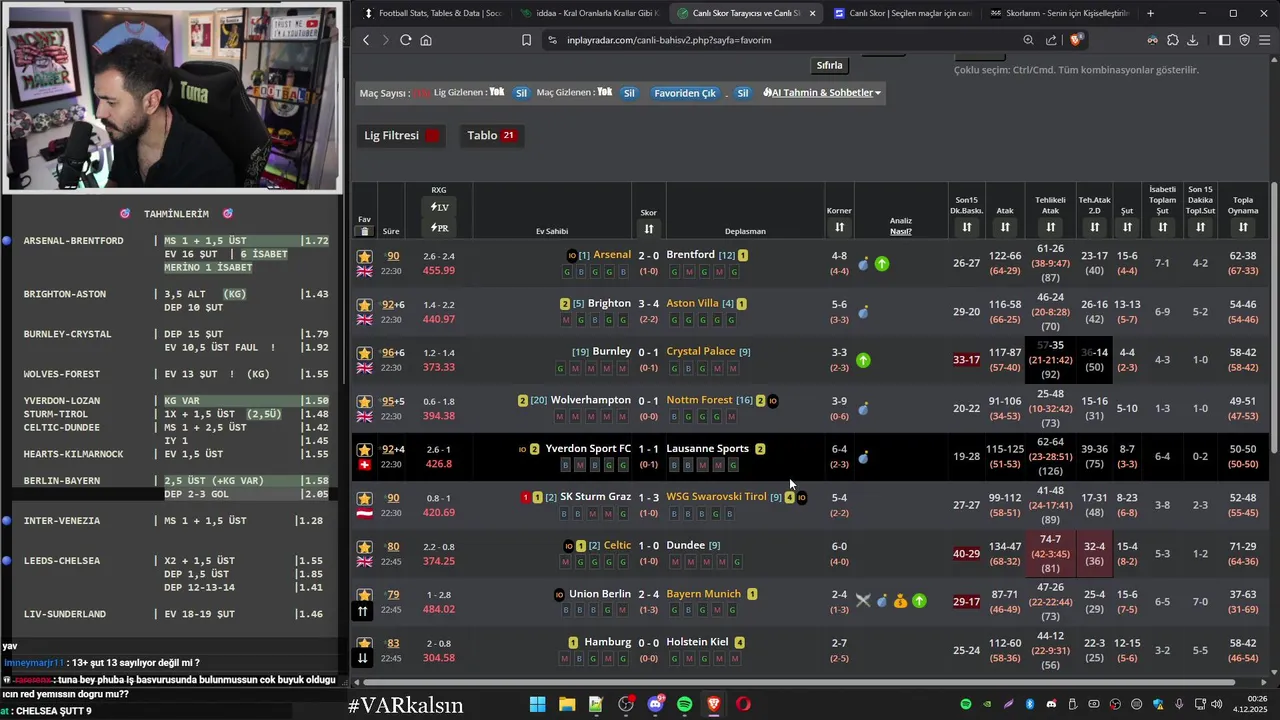
Task: Click money bag icon in Union Berlin row
Action: (x=900, y=601)
